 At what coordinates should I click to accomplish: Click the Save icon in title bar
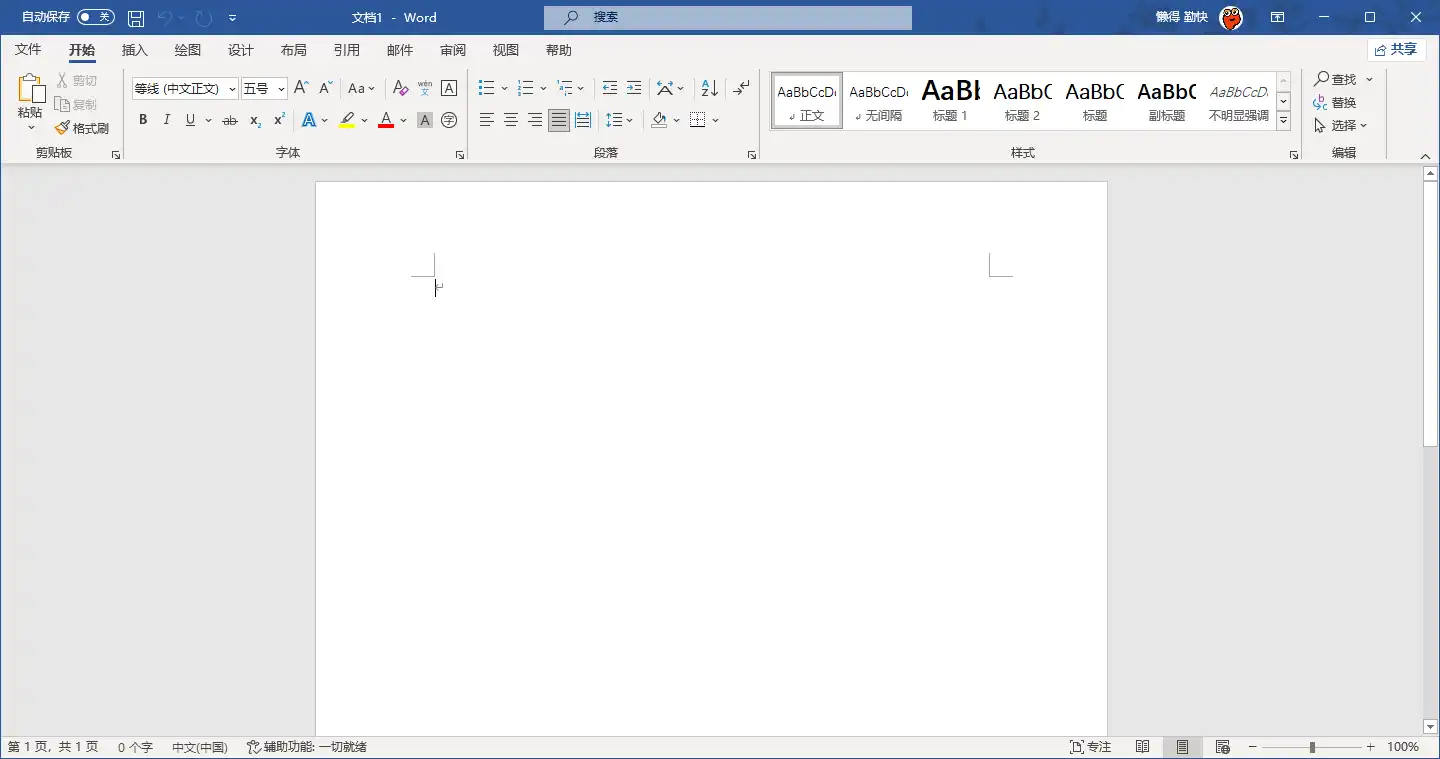coord(136,17)
